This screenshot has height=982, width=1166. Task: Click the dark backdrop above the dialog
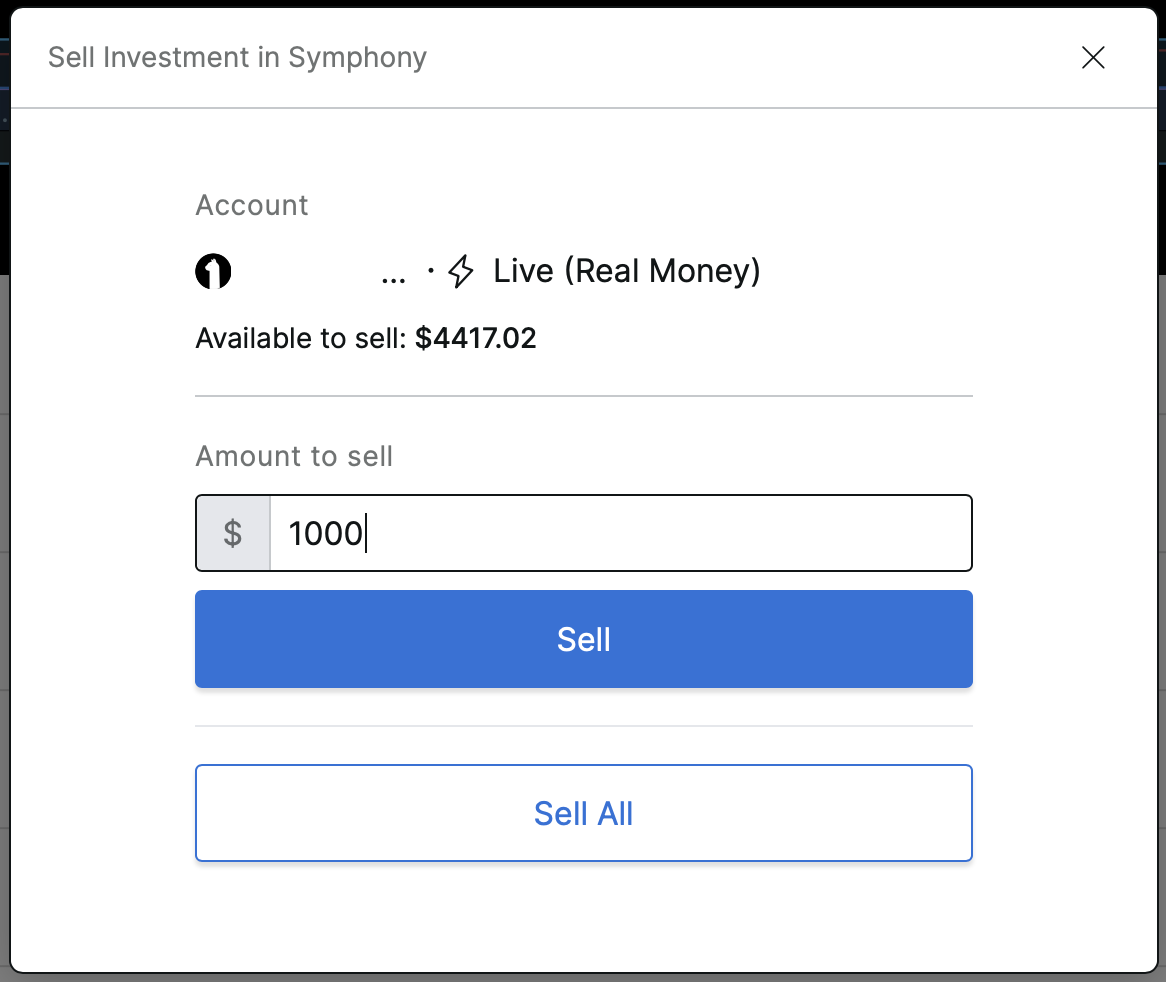click(x=583, y=3)
